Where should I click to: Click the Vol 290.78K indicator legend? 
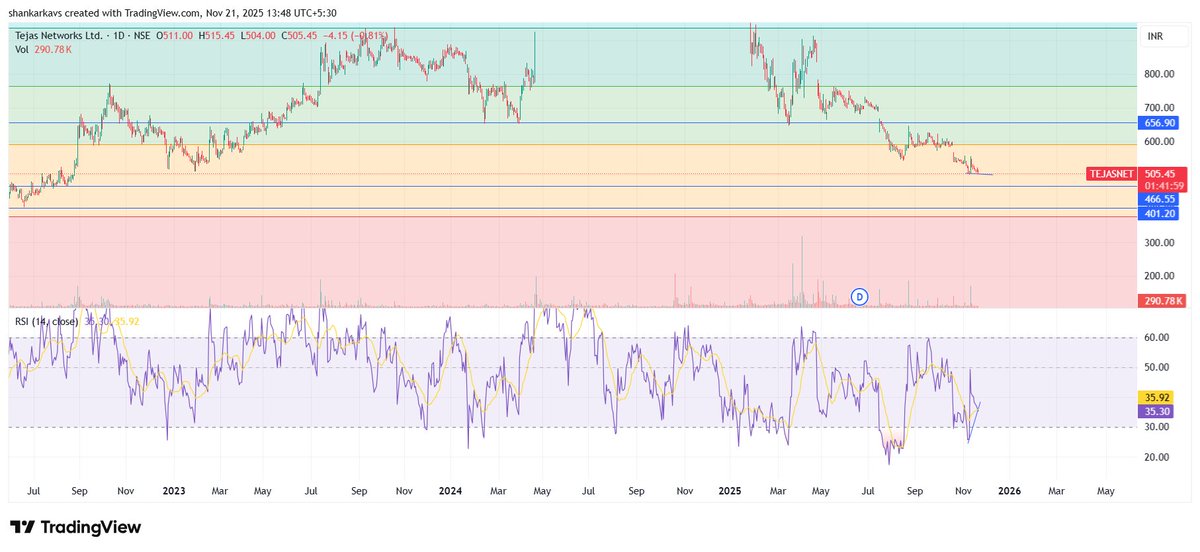(x=43, y=49)
